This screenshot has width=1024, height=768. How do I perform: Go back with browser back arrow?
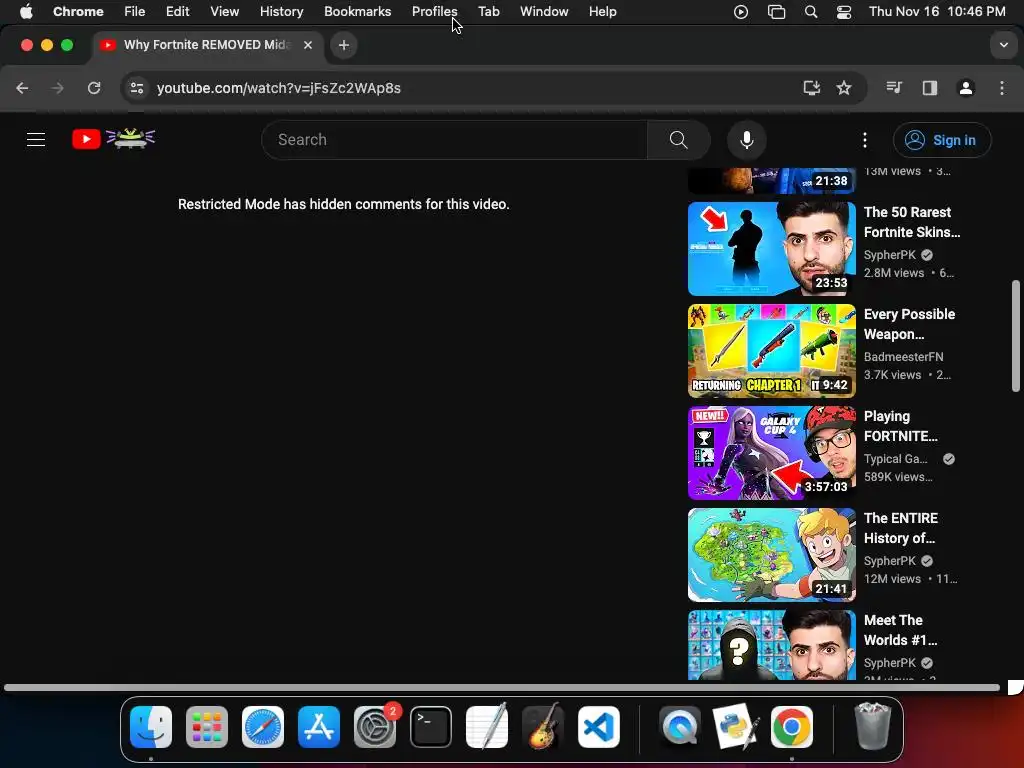click(x=22, y=88)
